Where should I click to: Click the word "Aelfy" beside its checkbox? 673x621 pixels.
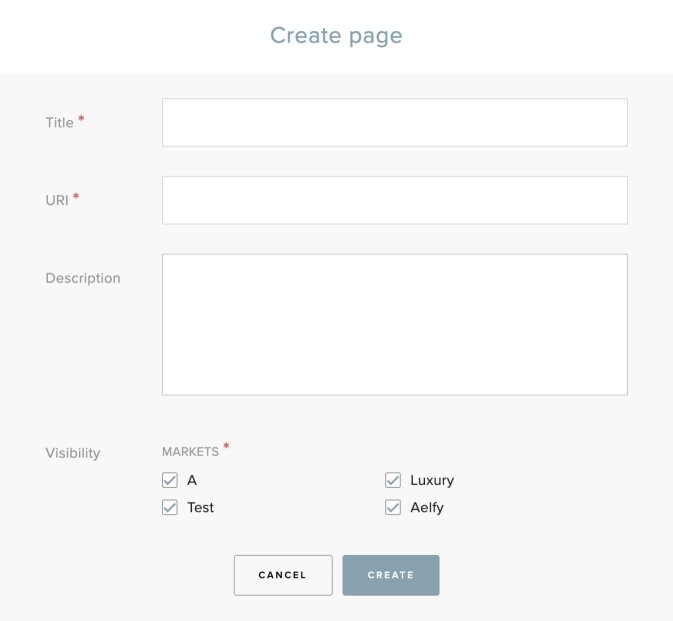click(427, 507)
